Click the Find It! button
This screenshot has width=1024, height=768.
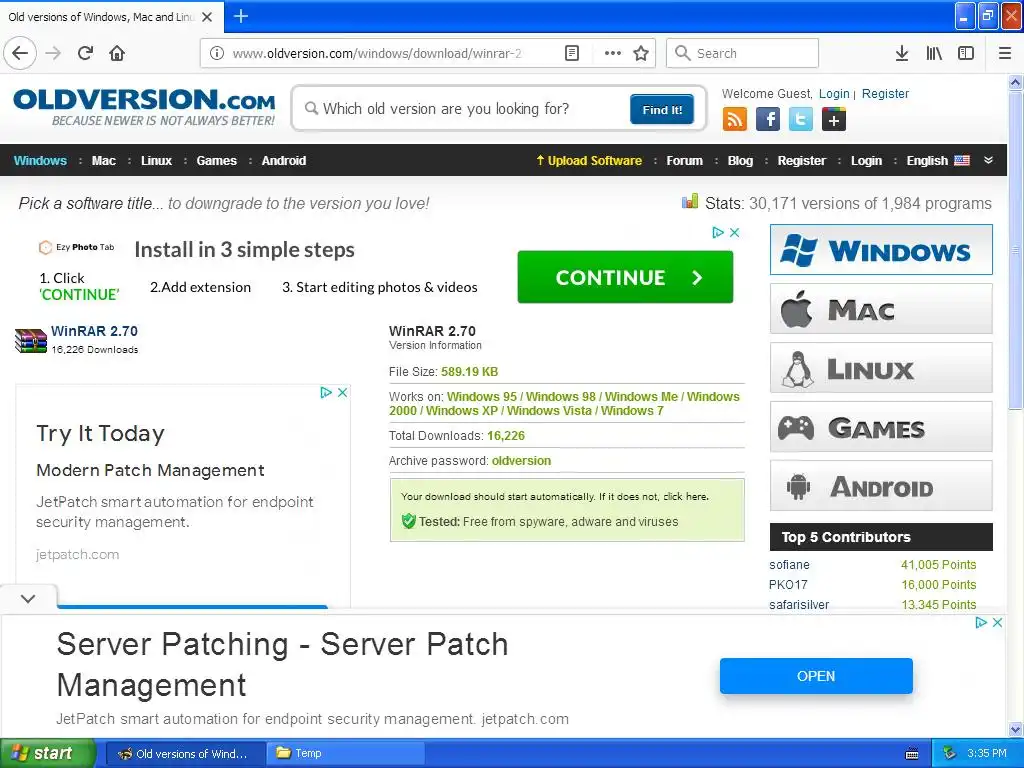pos(662,109)
